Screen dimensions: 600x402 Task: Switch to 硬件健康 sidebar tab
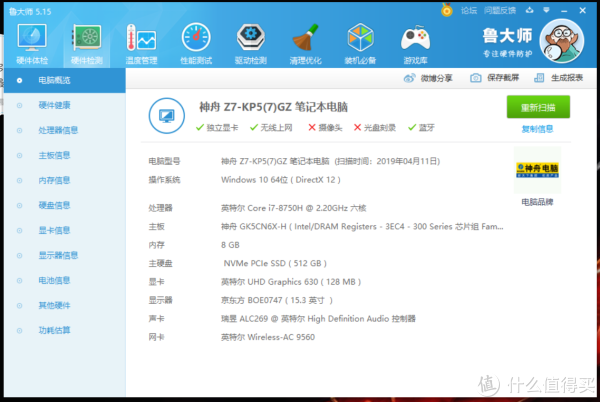click(54, 105)
